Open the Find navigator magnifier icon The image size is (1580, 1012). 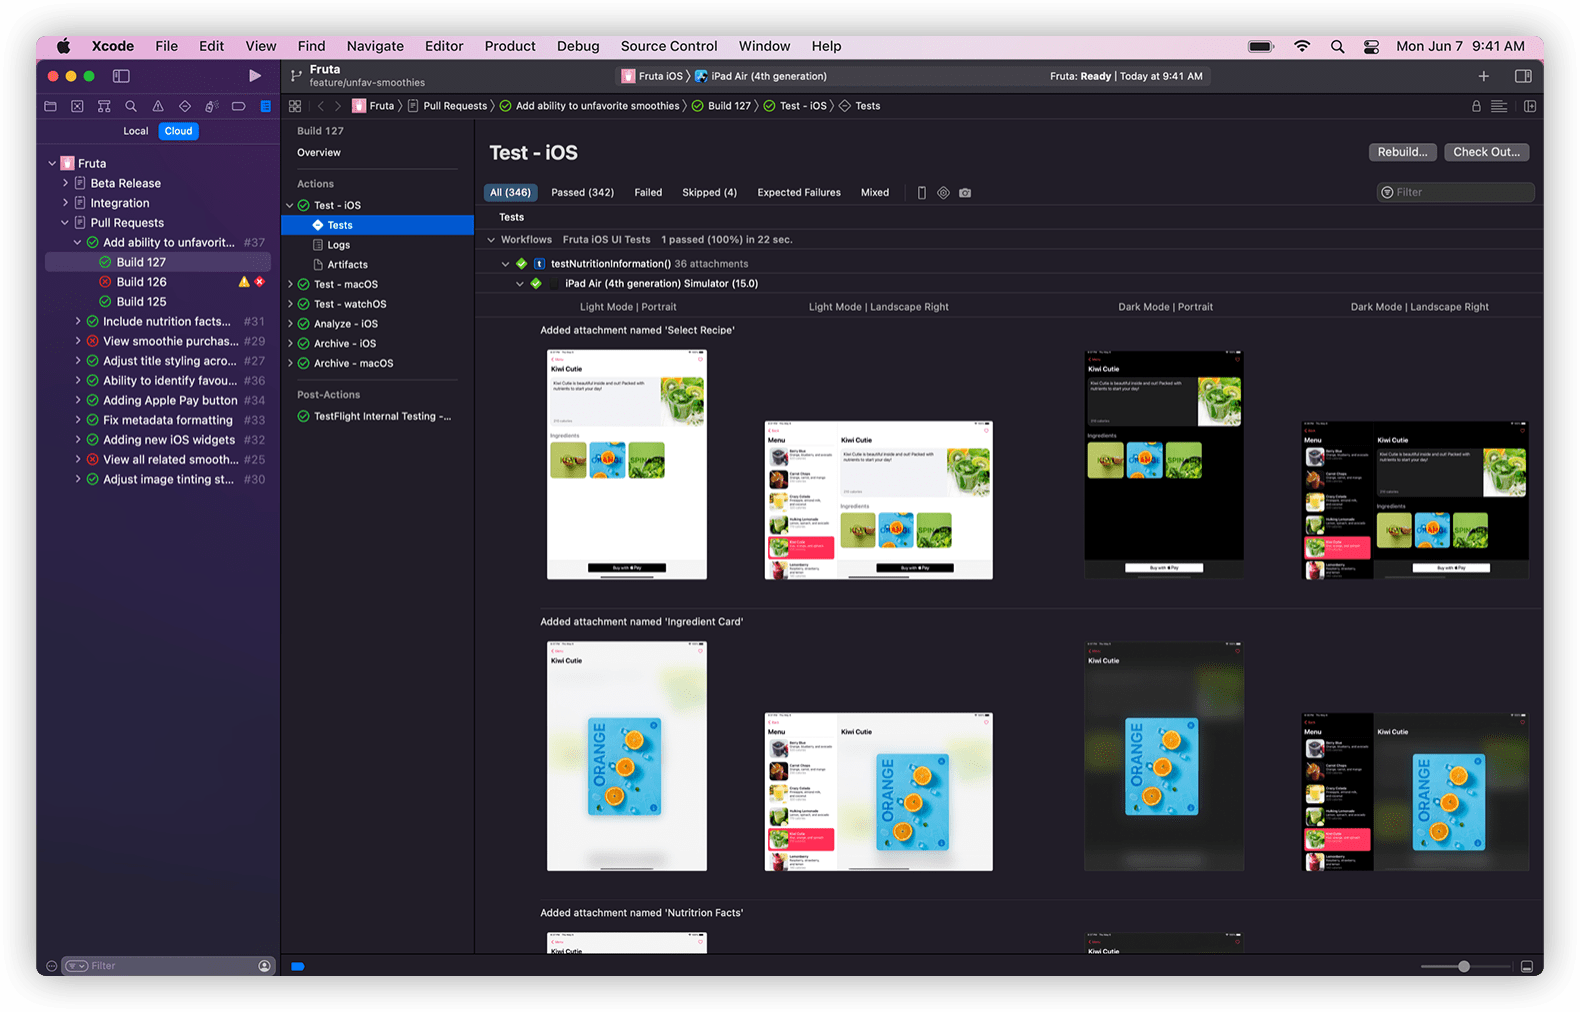point(131,106)
